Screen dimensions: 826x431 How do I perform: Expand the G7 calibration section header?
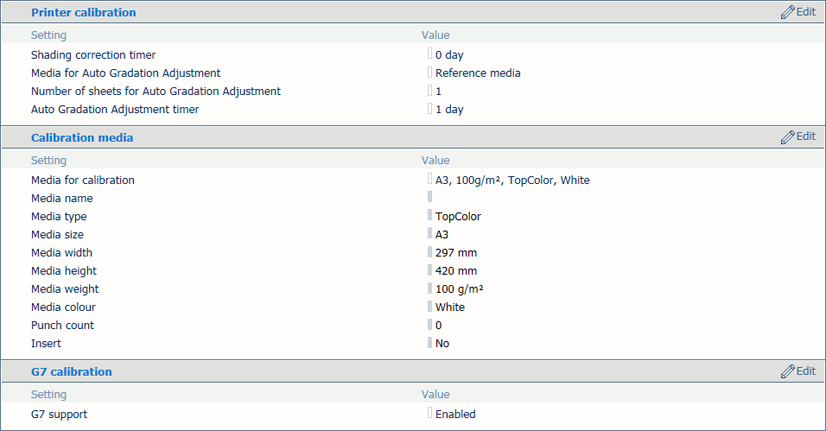pyautogui.click(x=71, y=371)
